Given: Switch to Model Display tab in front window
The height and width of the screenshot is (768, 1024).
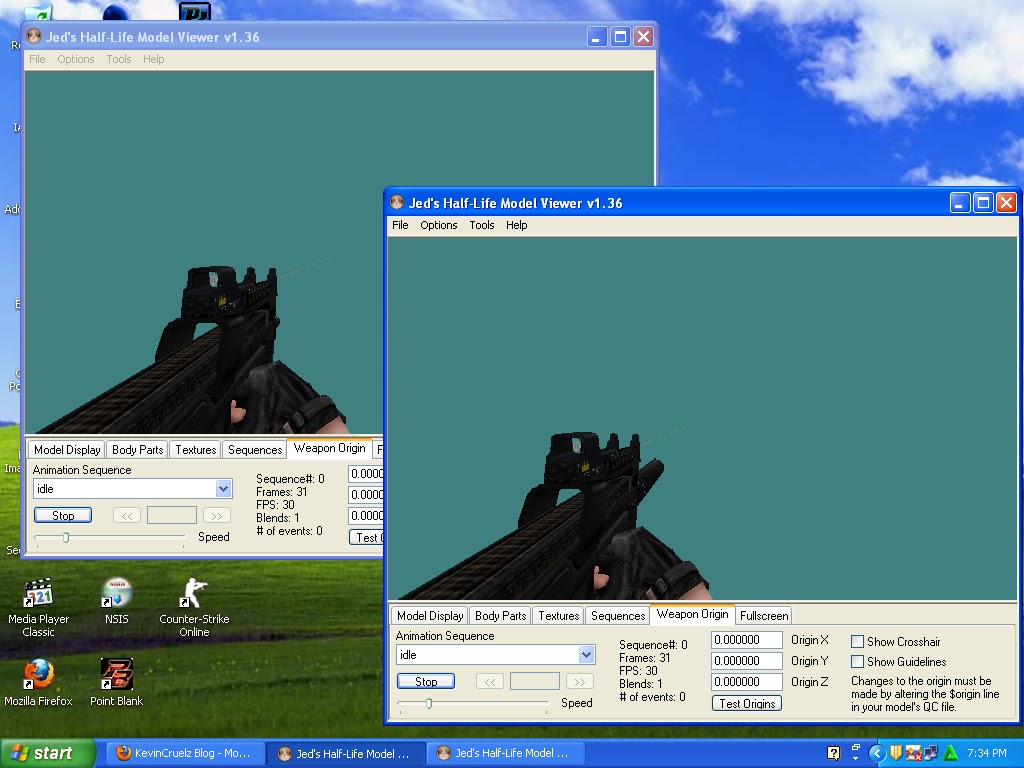Looking at the screenshot, I should point(430,615).
